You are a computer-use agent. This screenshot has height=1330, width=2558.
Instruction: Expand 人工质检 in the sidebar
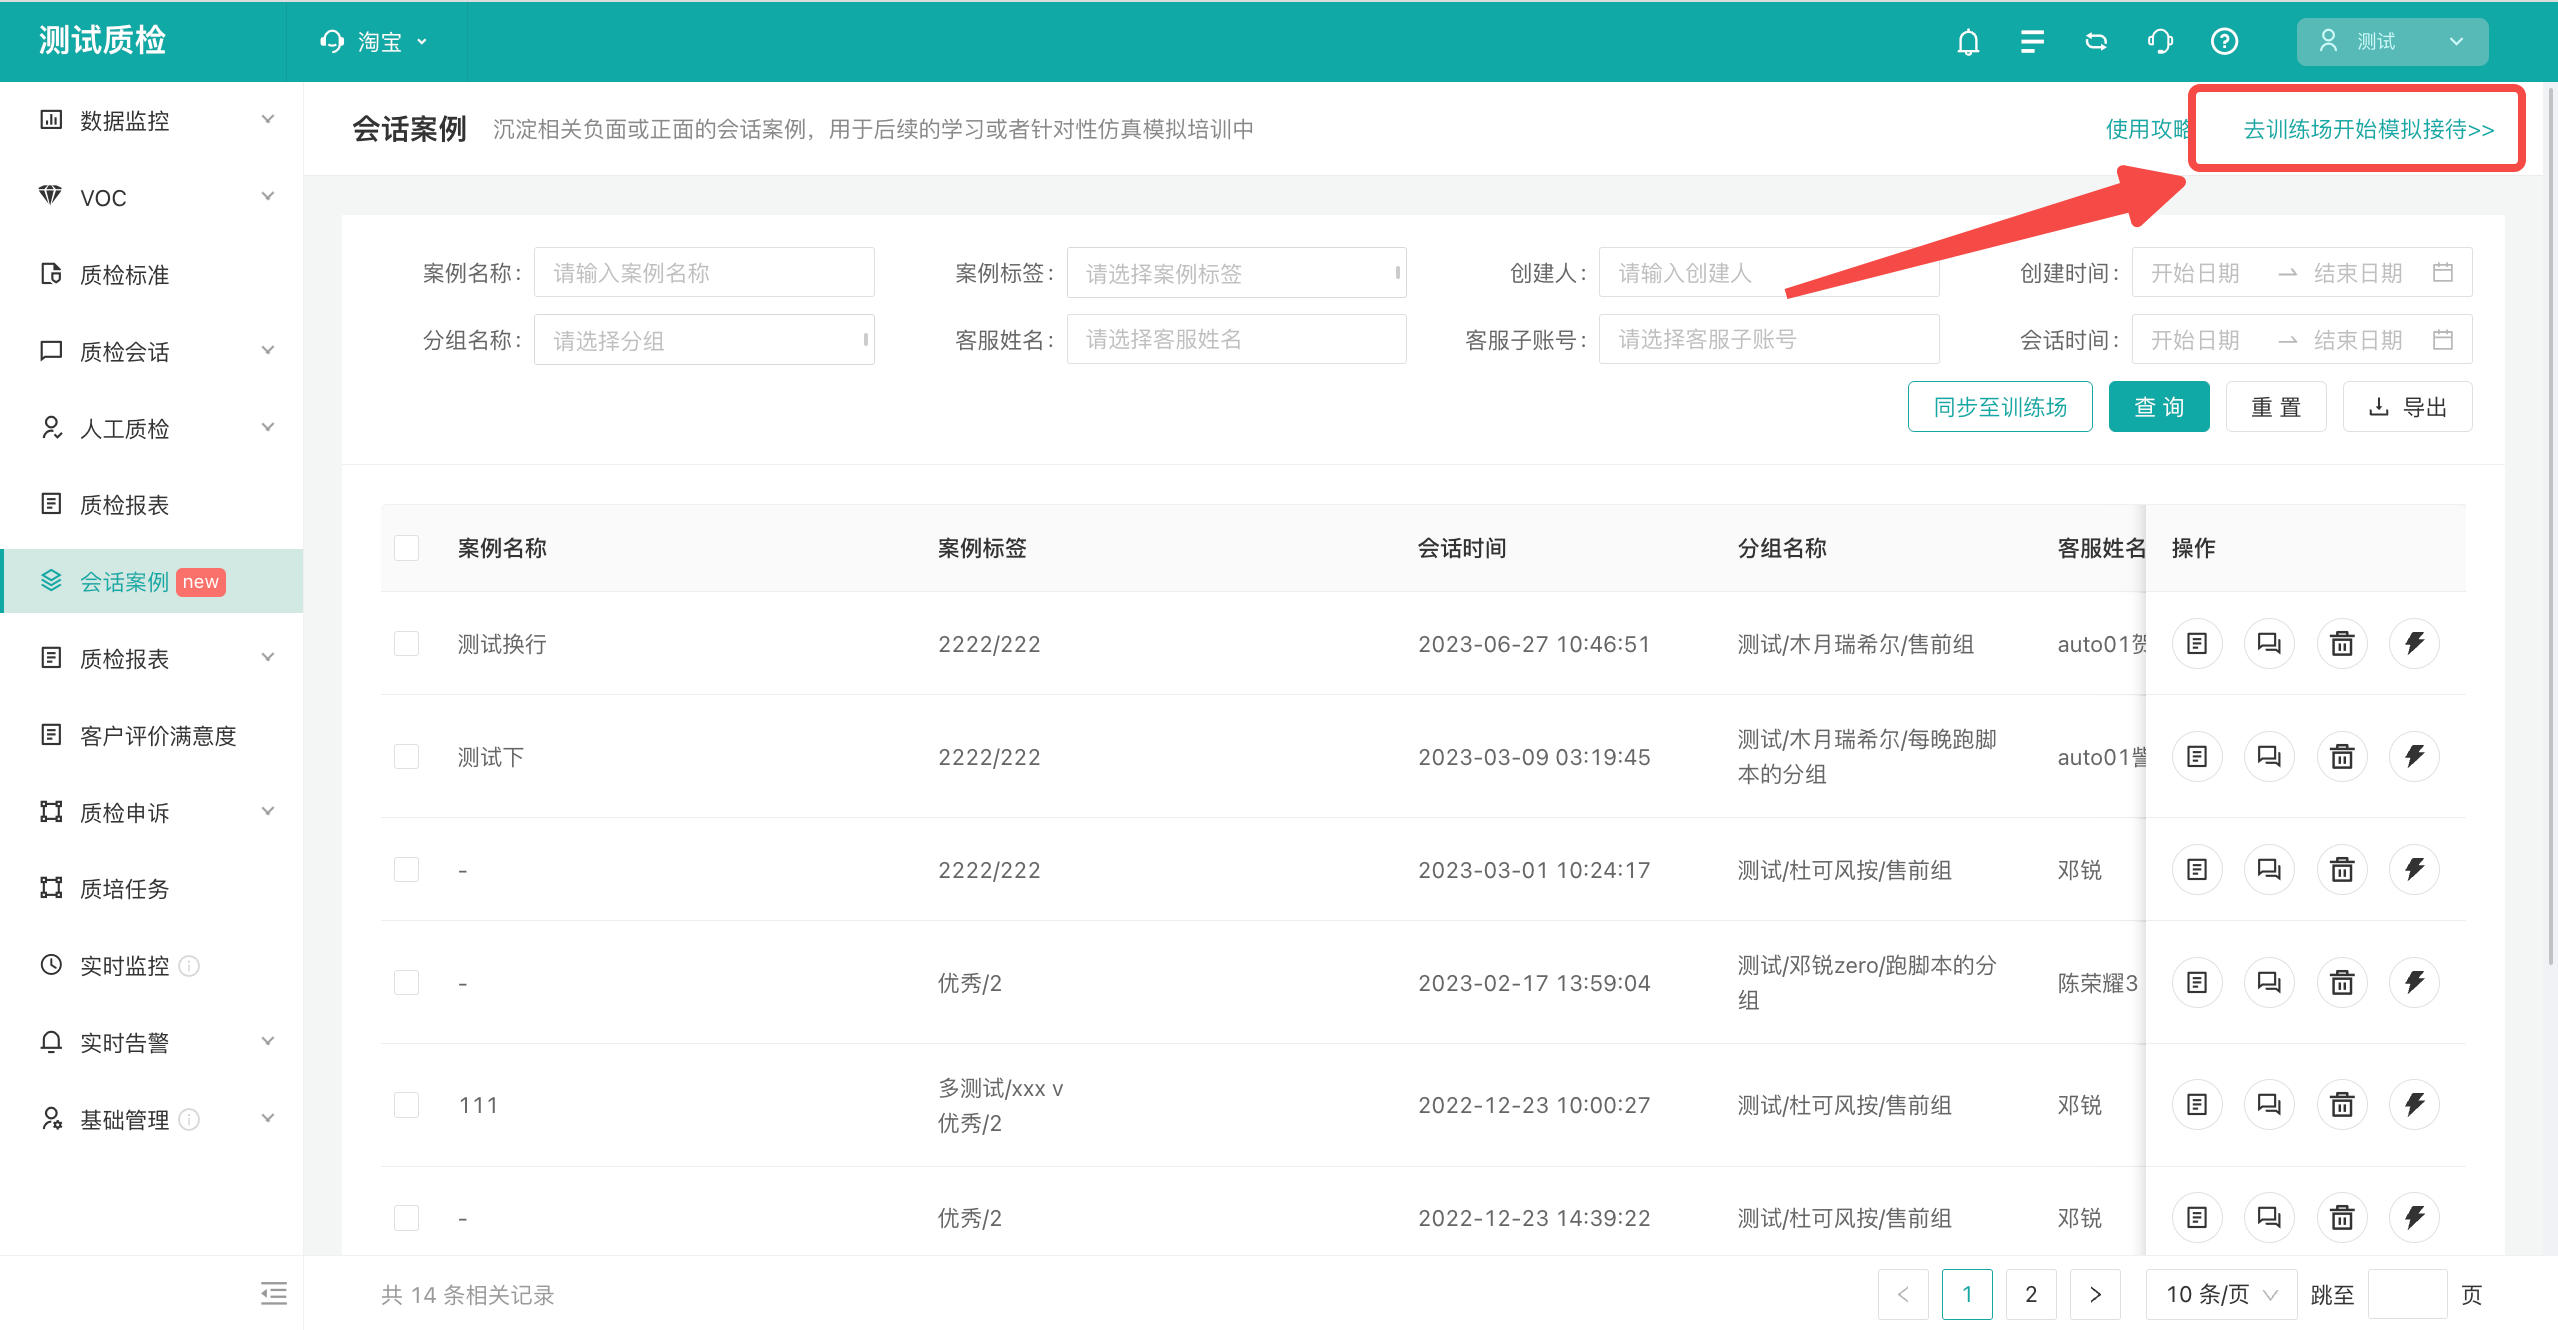[x=152, y=428]
